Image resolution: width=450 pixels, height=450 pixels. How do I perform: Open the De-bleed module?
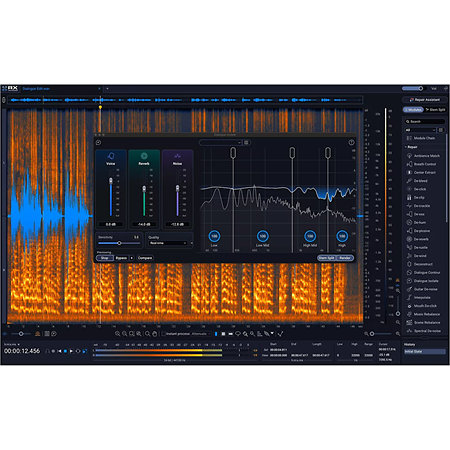(417, 181)
